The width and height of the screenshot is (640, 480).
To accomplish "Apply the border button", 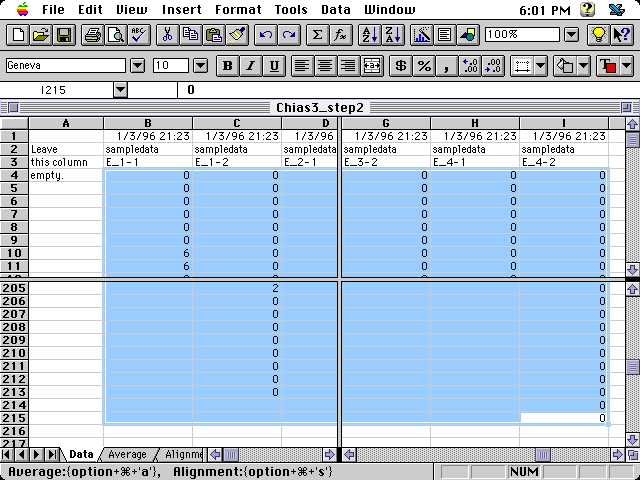I will click(522, 66).
